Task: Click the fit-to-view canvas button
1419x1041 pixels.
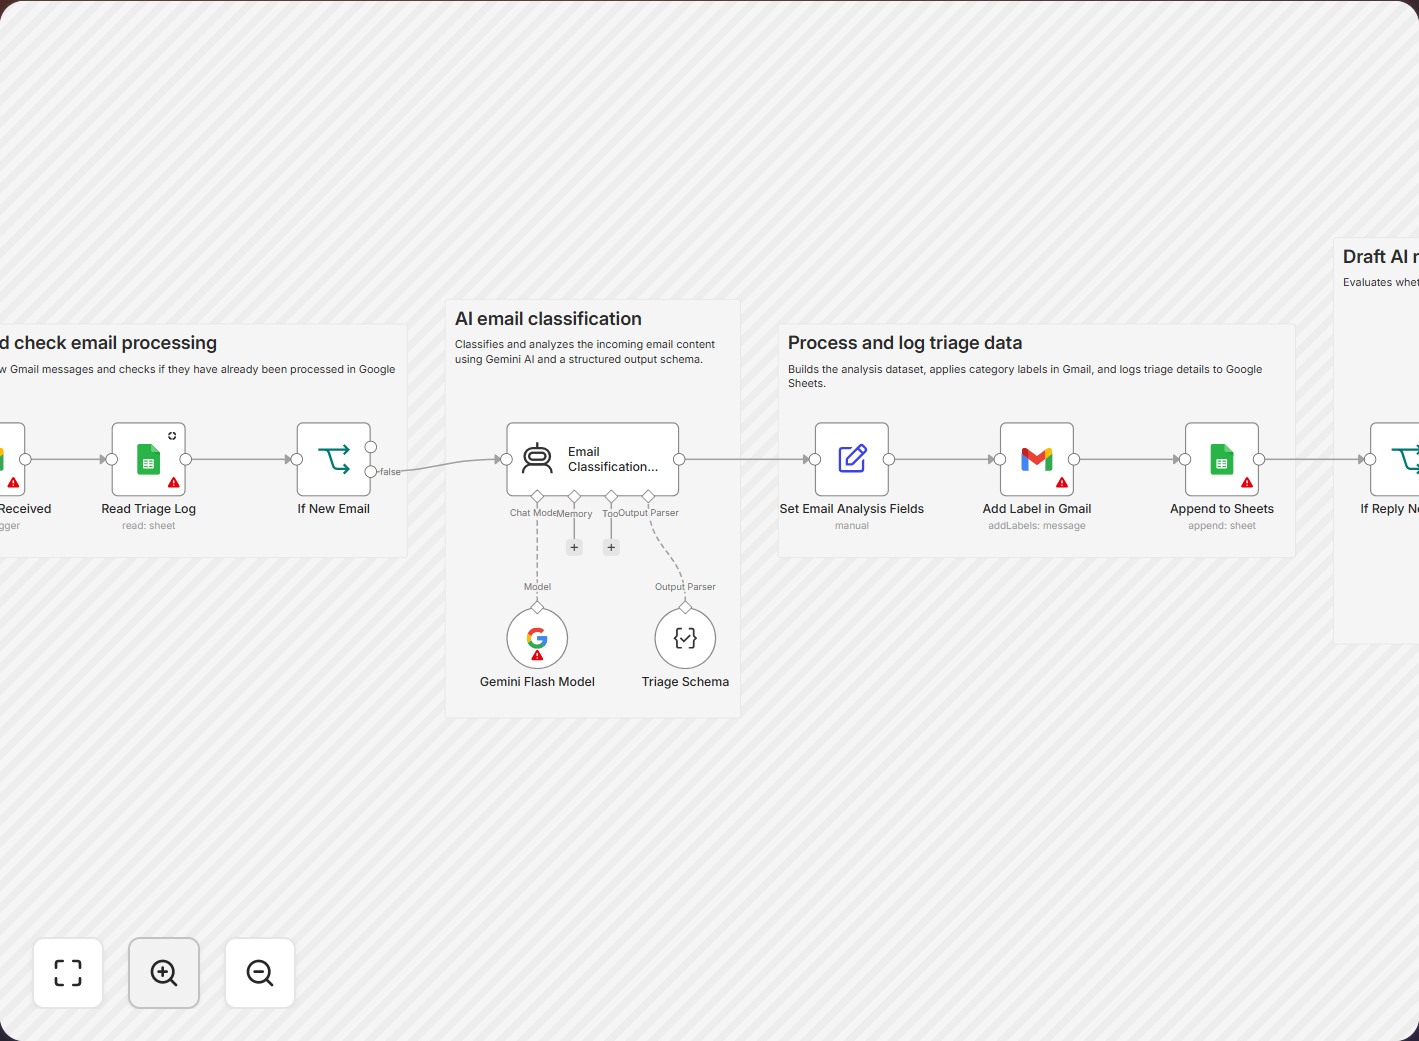Action: click(68, 973)
